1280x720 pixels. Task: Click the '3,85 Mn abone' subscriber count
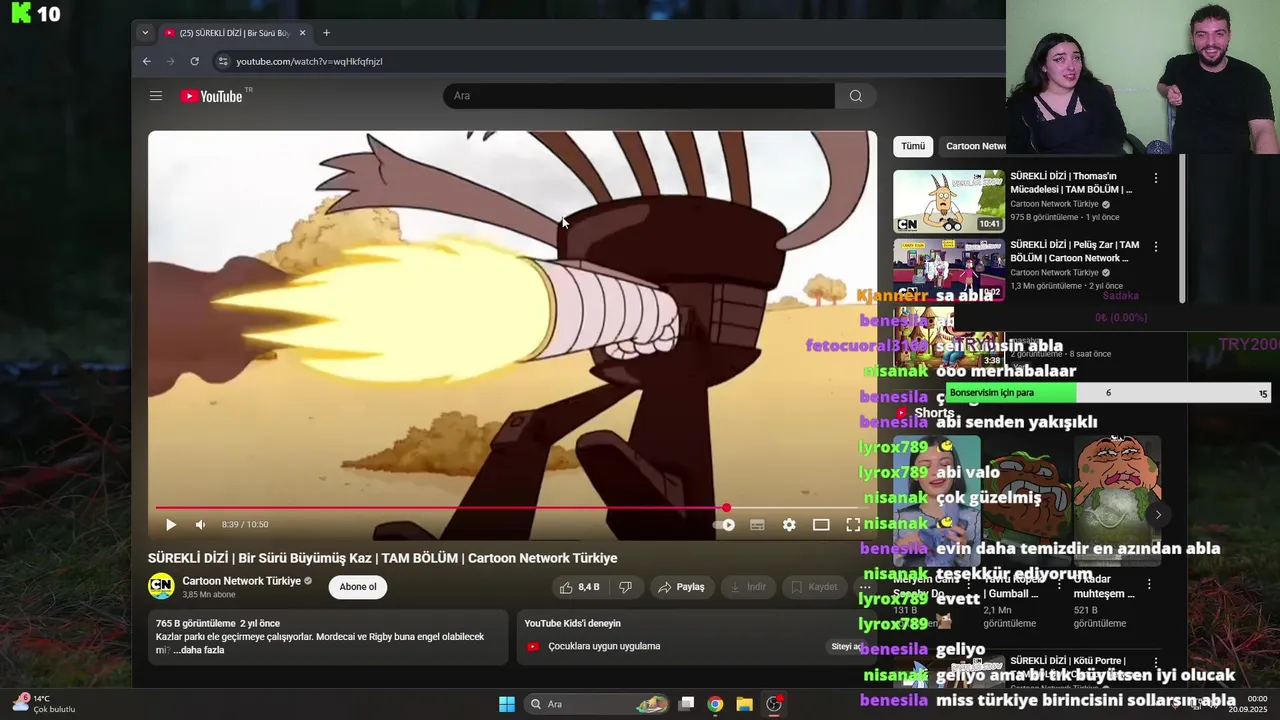pos(209,595)
